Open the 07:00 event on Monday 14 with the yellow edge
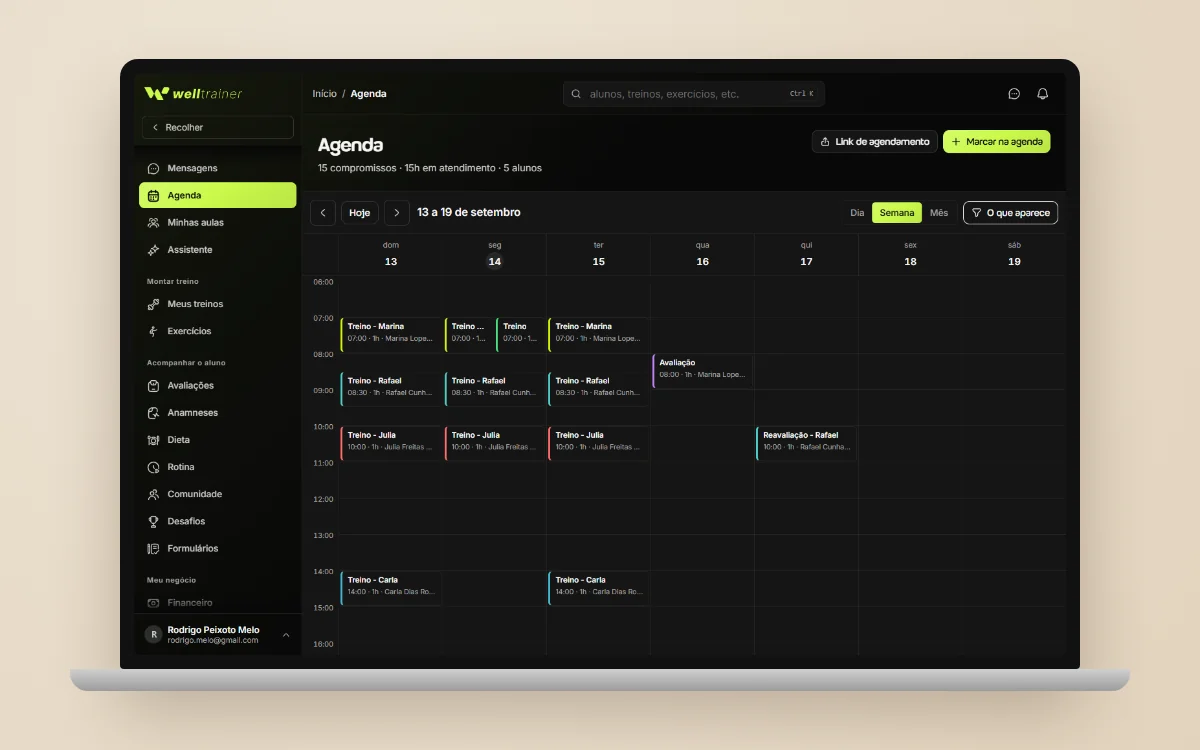Screen dimensions: 1200x750 pyautogui.click(x=469, y=335)
